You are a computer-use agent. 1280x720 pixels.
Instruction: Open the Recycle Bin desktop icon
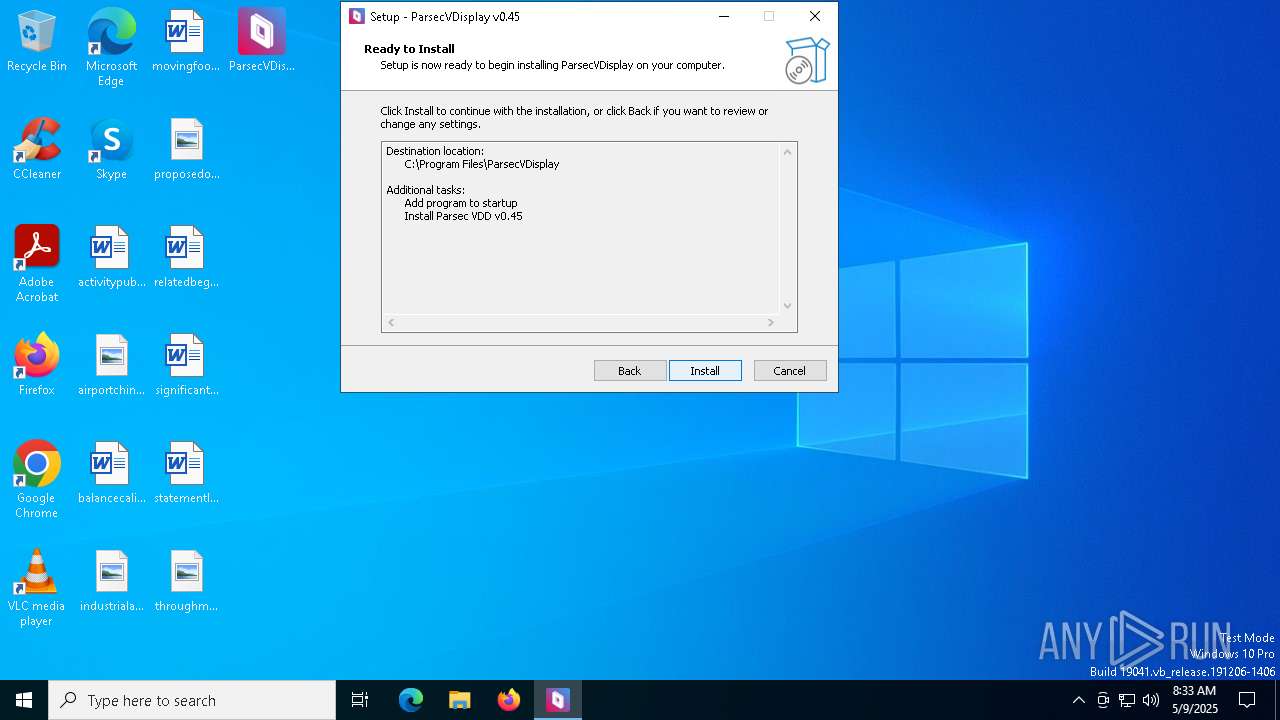37,42
